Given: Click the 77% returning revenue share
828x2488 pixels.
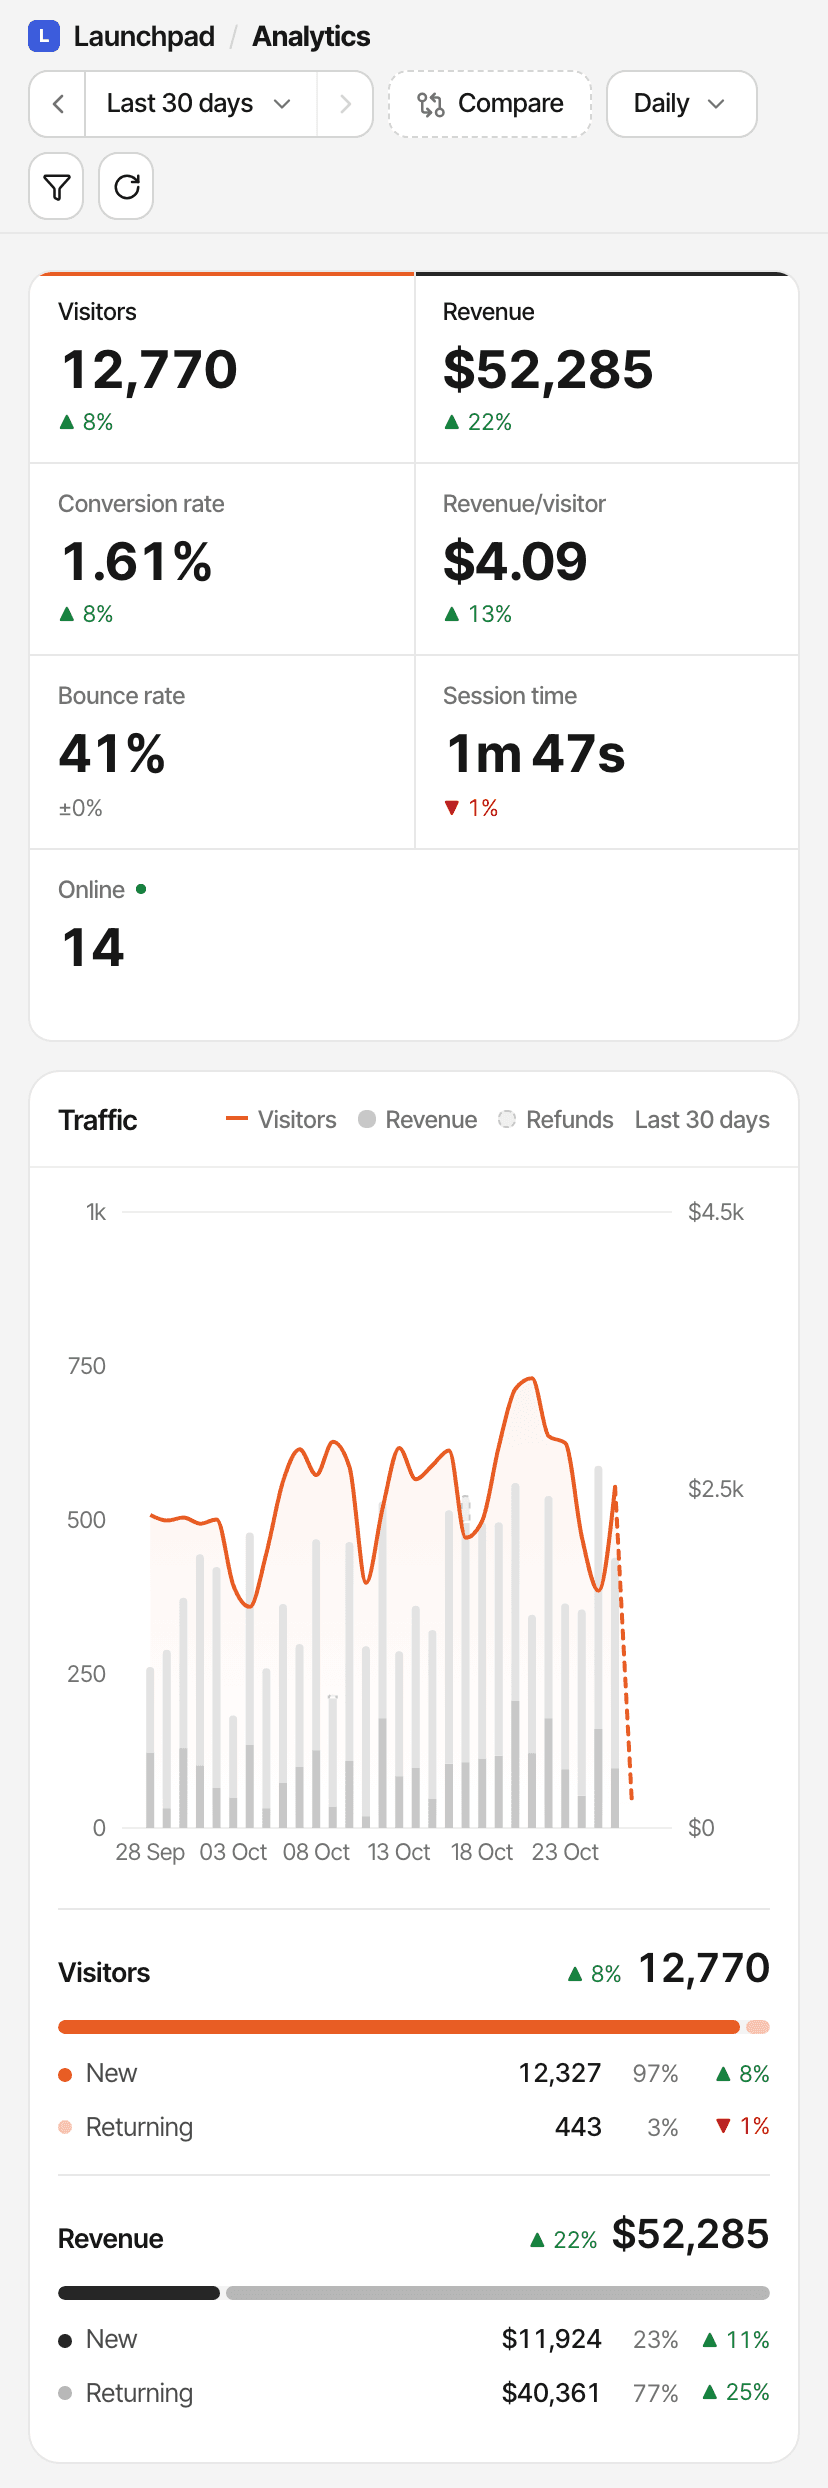Looking at the screenshot, I should click(656, 2393).
